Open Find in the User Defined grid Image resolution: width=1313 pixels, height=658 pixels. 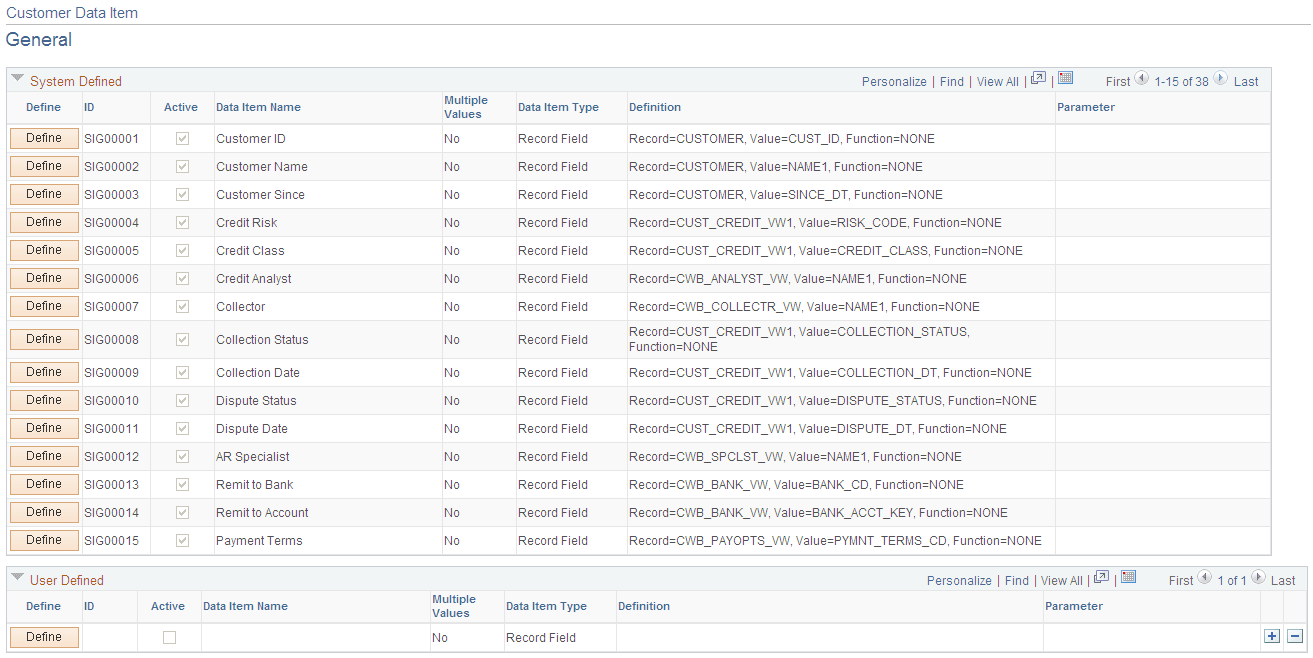[x=1017, y=580]
